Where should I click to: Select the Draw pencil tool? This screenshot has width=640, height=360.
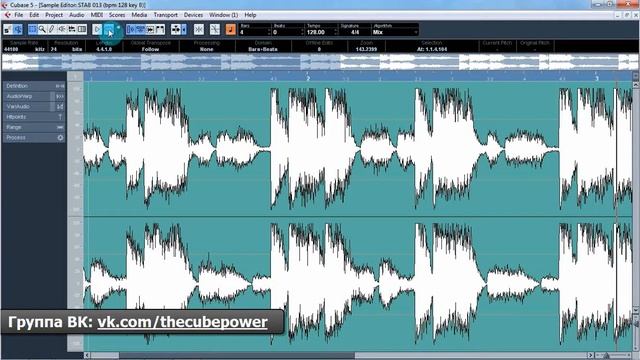[52, 29]
